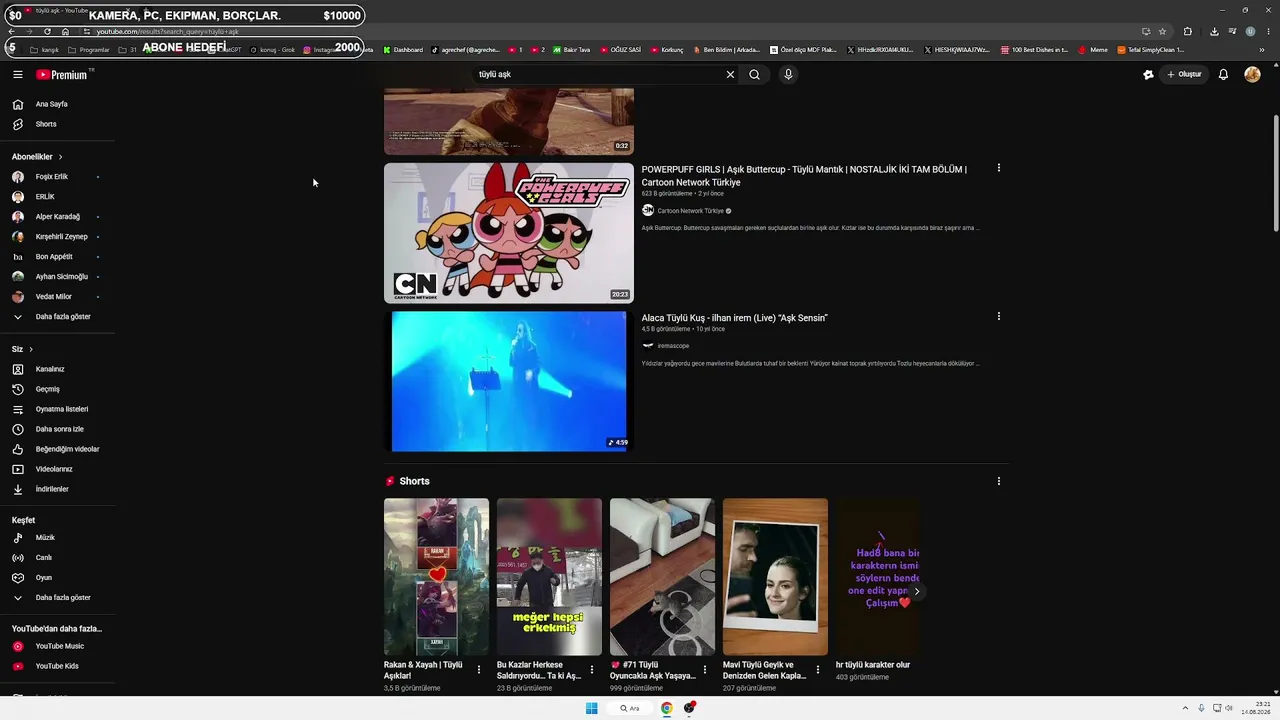This screenshot has width=1280, height=720.
Task: Bookmark this page with star icon
Action: 1162,32
